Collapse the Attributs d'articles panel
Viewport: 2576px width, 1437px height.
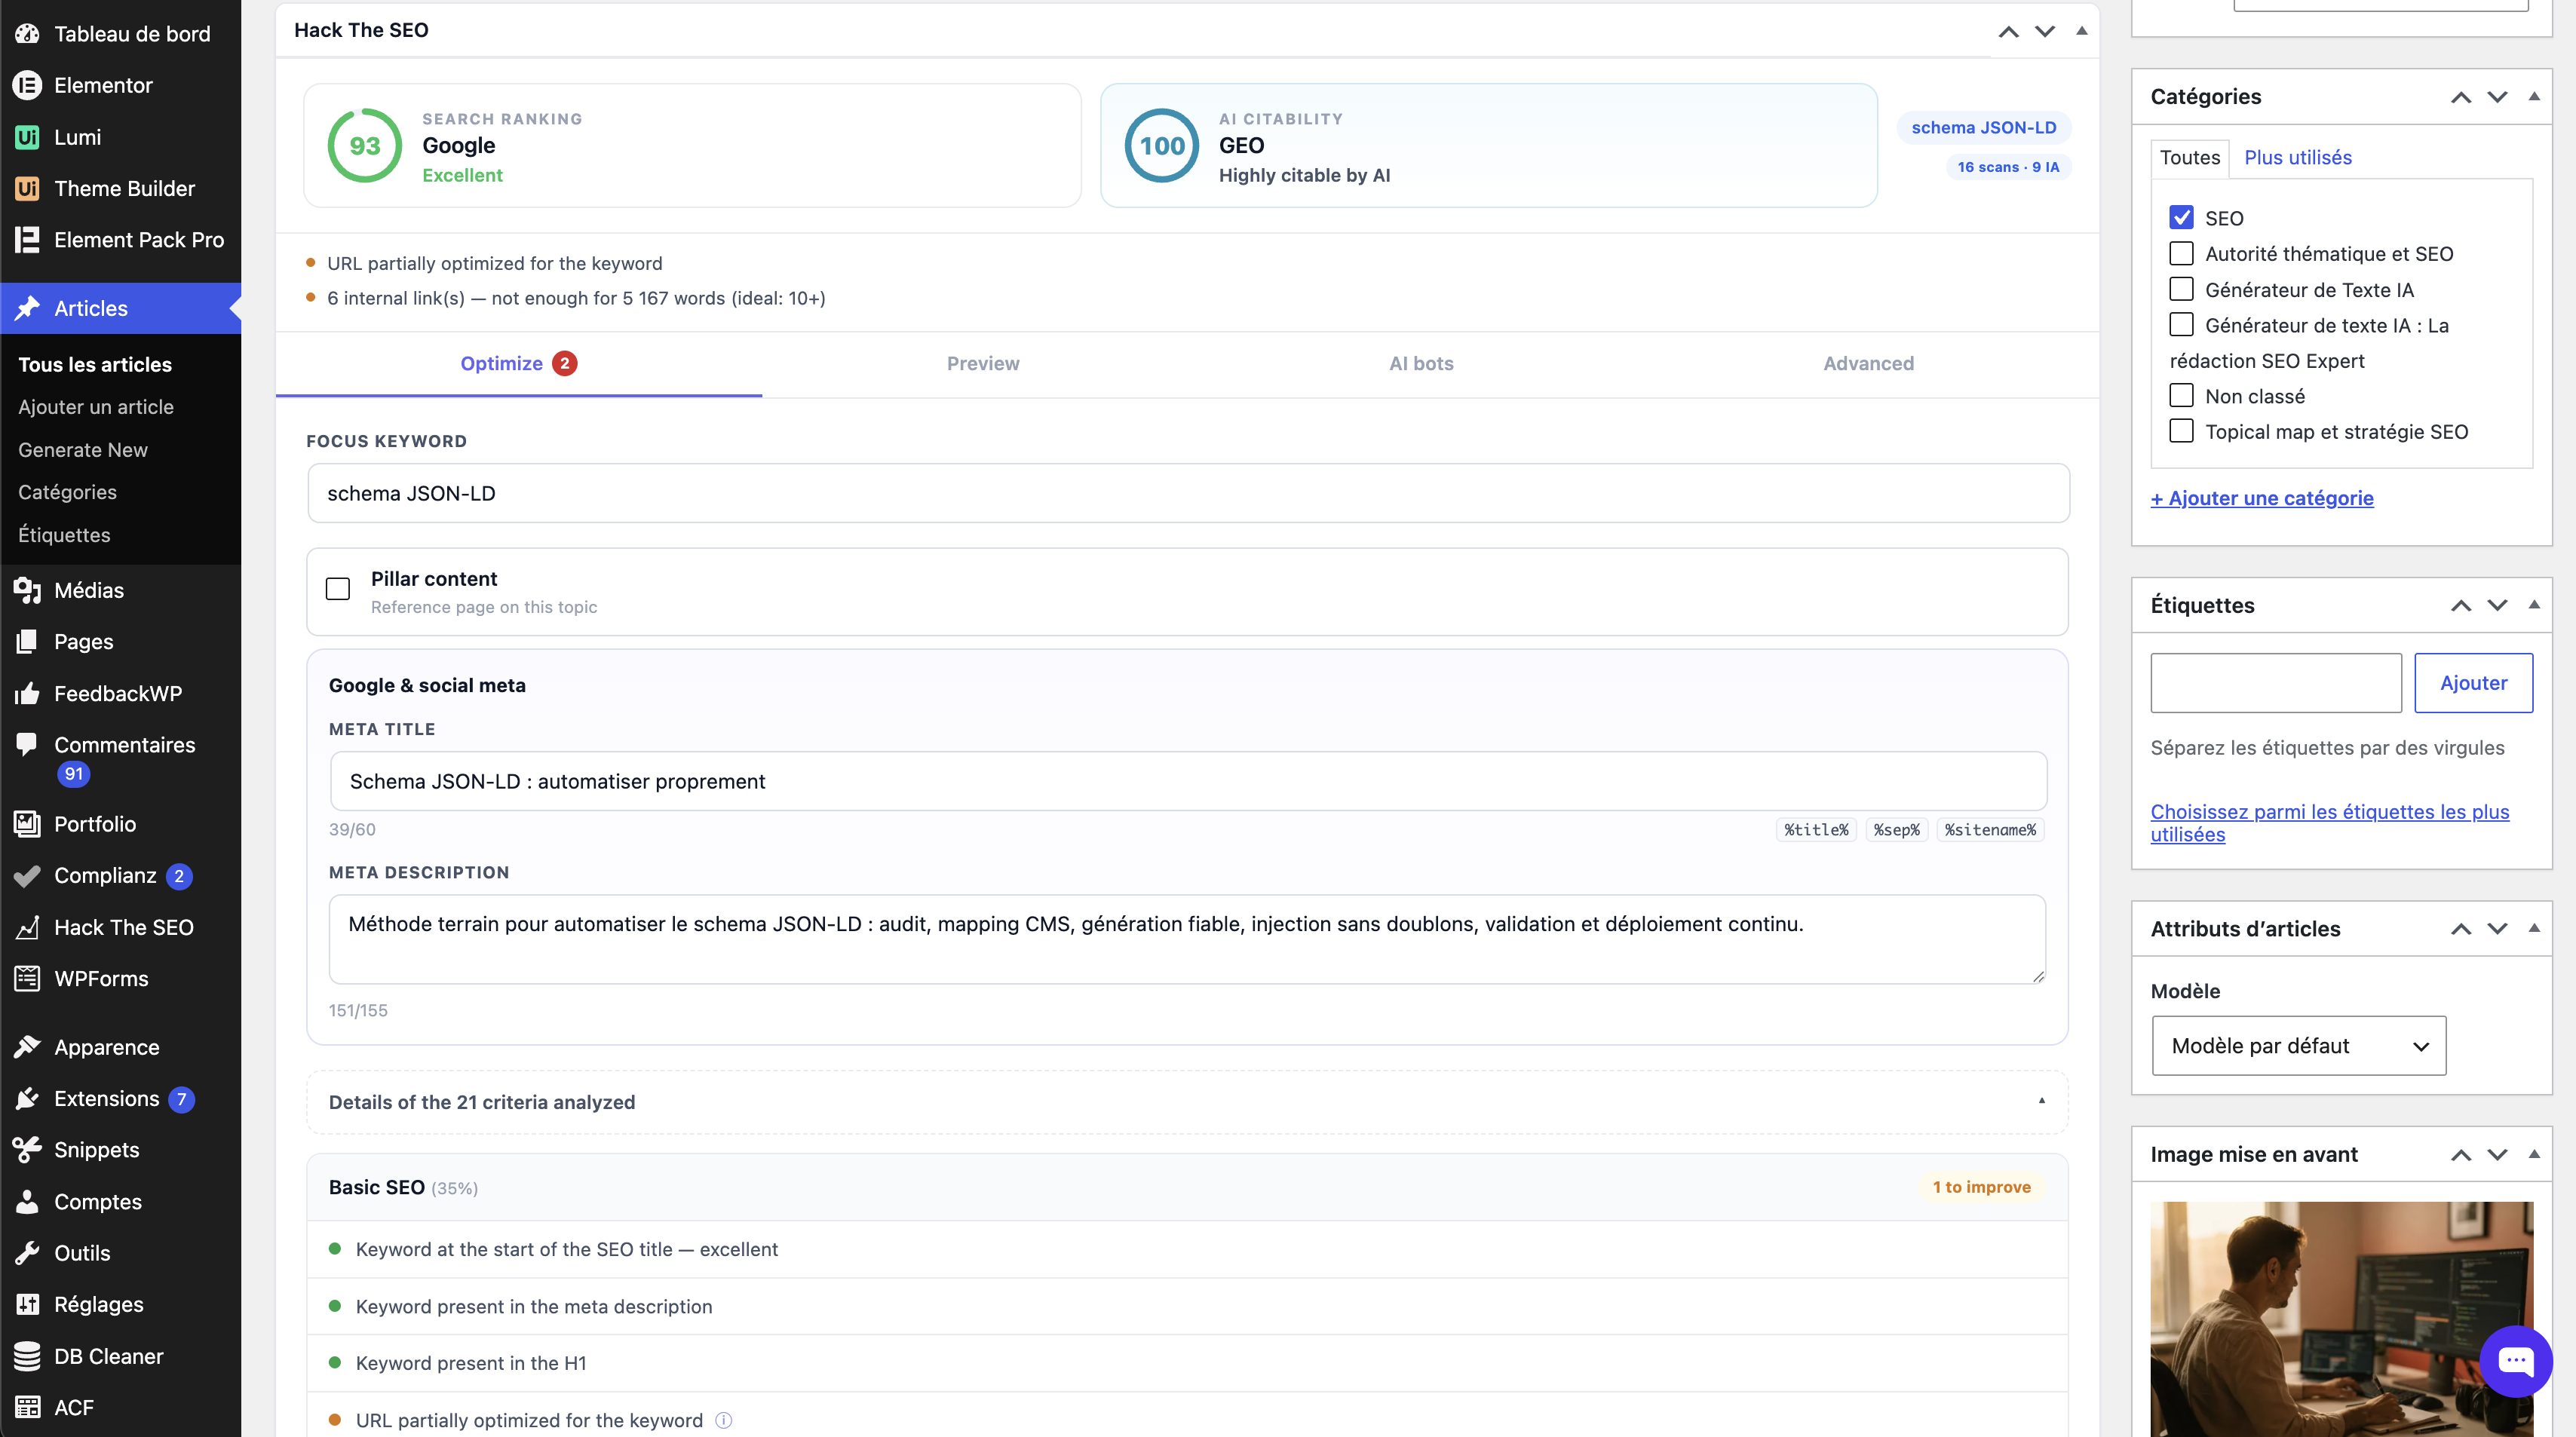tap(2534, 928)
